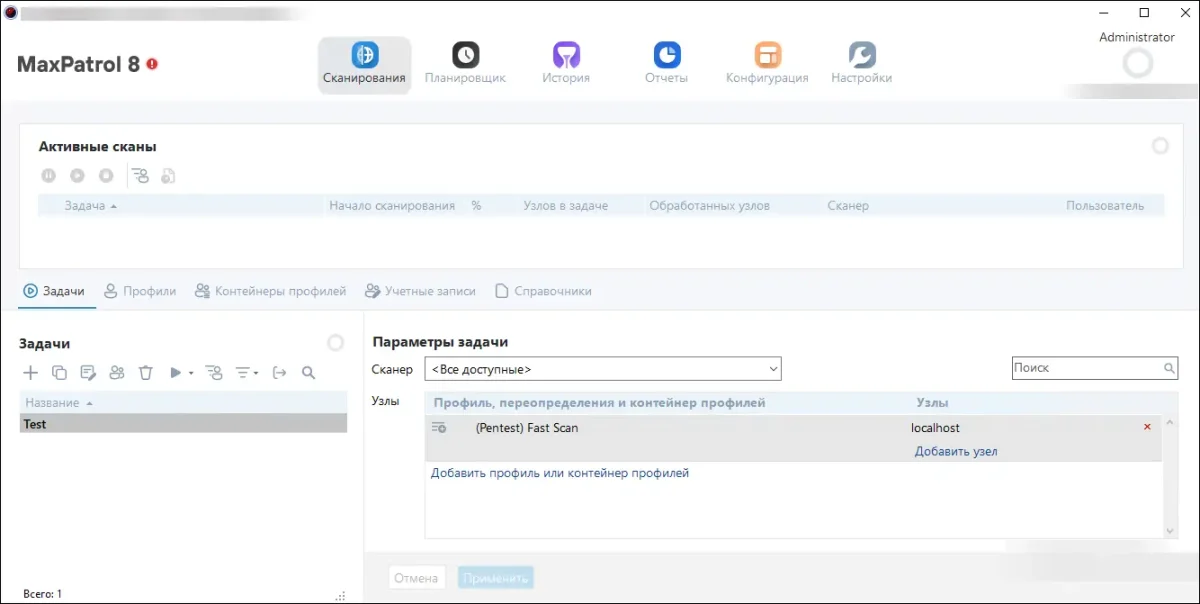Click the duplicate task icon
This screenshot has height=604, width=1200.
[x=59, y=373]
